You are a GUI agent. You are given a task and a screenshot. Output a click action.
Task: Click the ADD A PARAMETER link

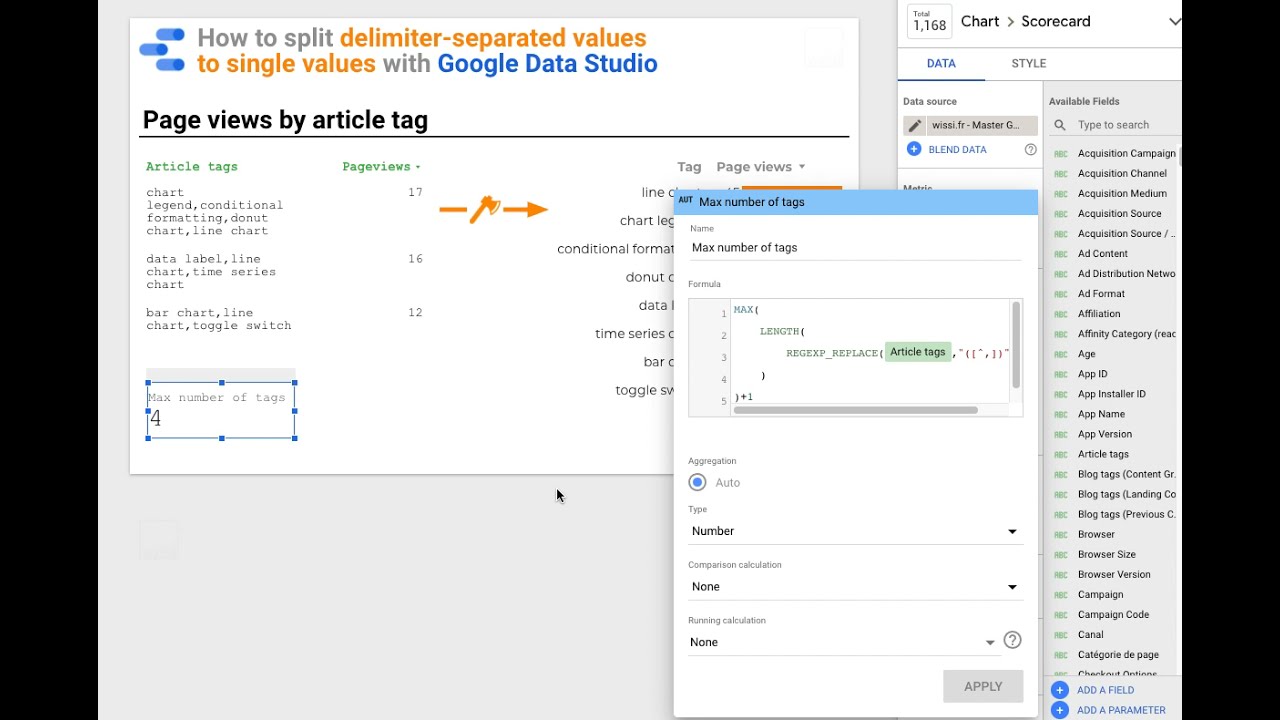(x=1121, y=710)
